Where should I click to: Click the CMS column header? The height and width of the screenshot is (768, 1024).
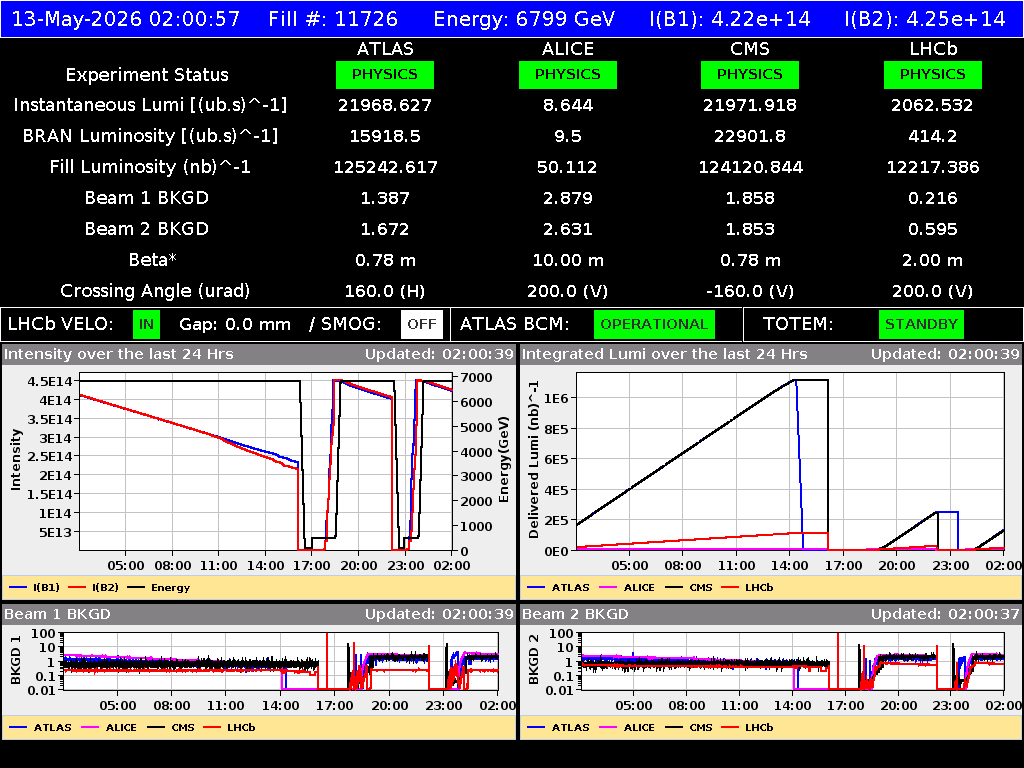point(750,49)
